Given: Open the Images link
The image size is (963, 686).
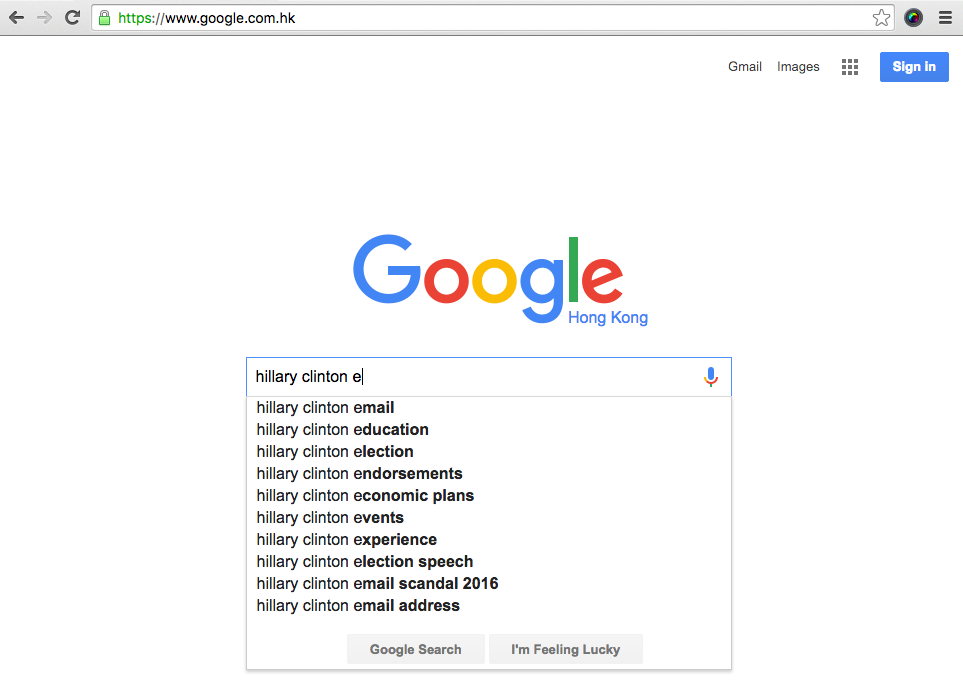Looking at the screenshot, I should (x=798, y=66).
